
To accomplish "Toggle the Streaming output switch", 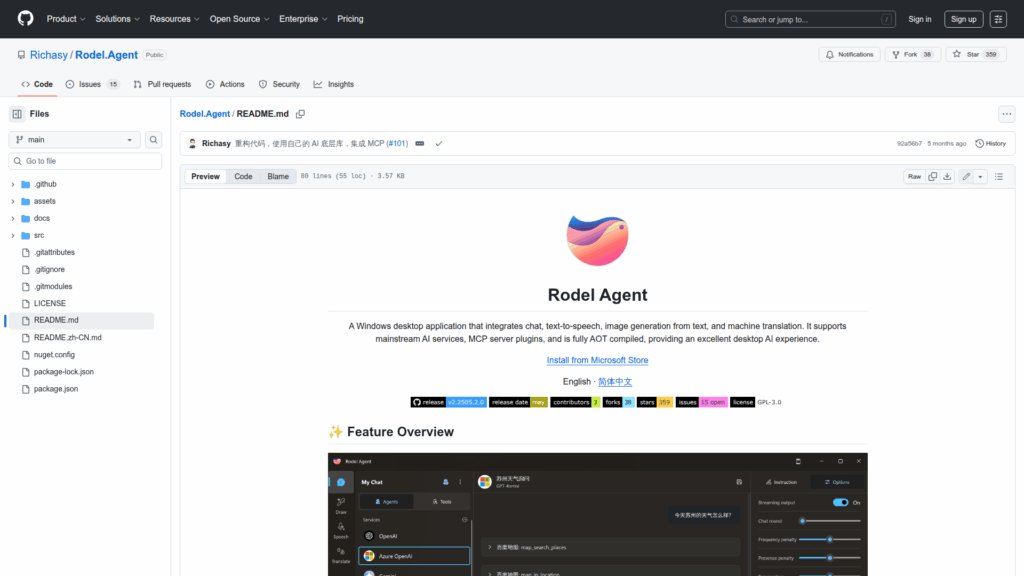I will 840,502.
